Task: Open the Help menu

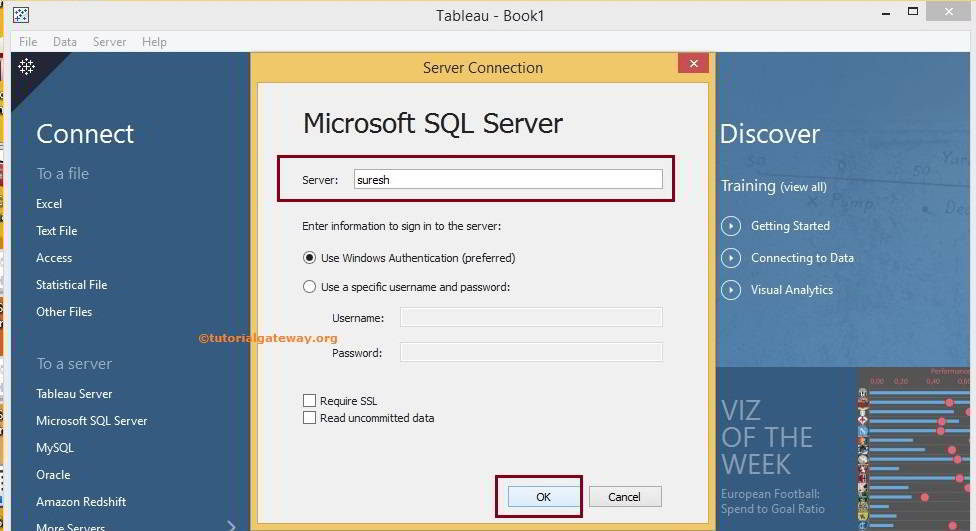Action: coord(154,42)
